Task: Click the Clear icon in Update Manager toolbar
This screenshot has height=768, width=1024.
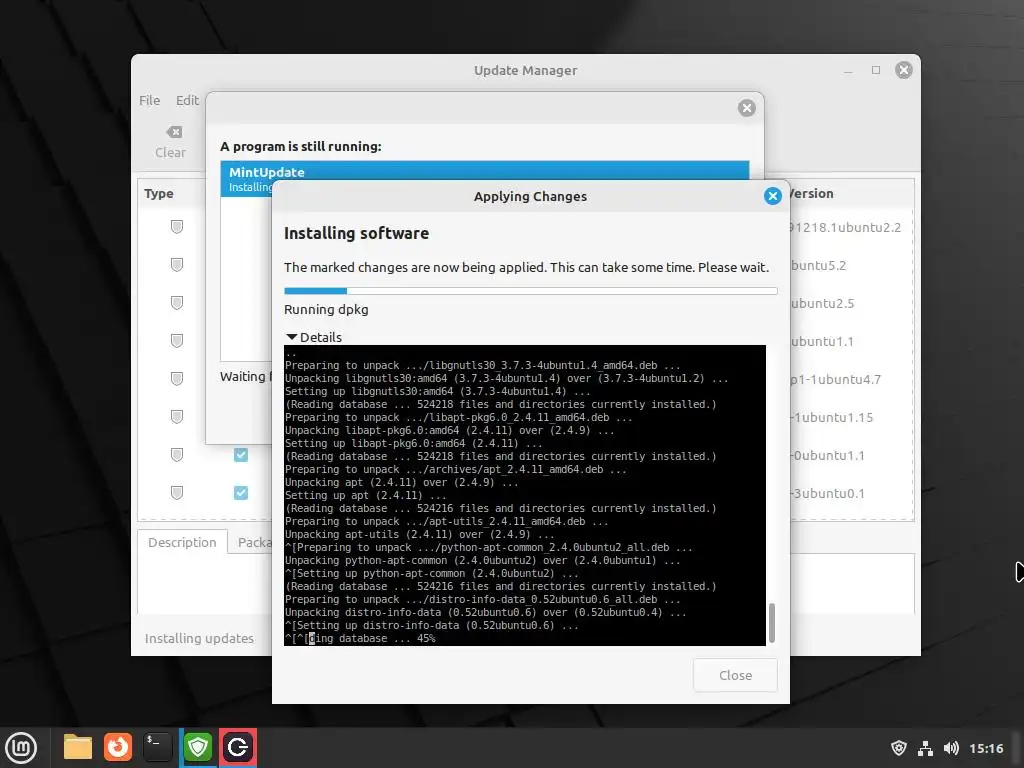Action: (x=174, y=133)
